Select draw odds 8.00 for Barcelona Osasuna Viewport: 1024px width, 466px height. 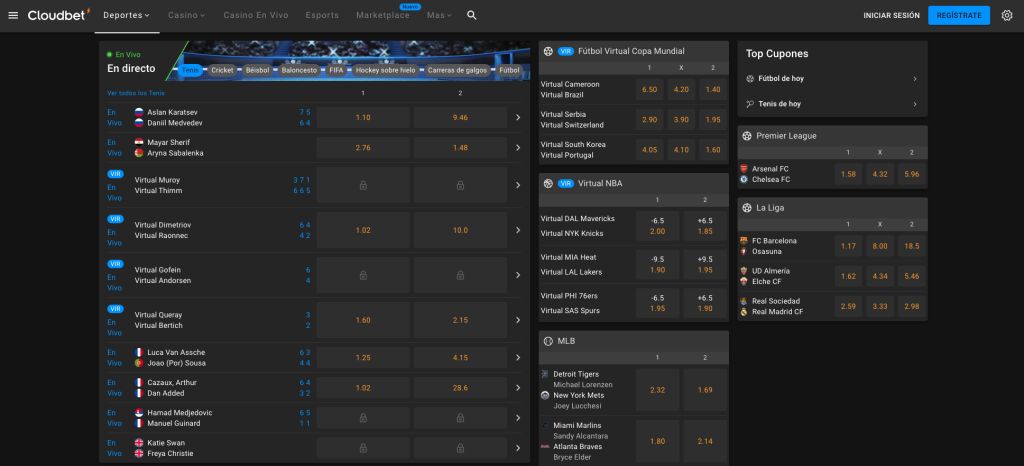pyautogui.click(x=880, y=246)
